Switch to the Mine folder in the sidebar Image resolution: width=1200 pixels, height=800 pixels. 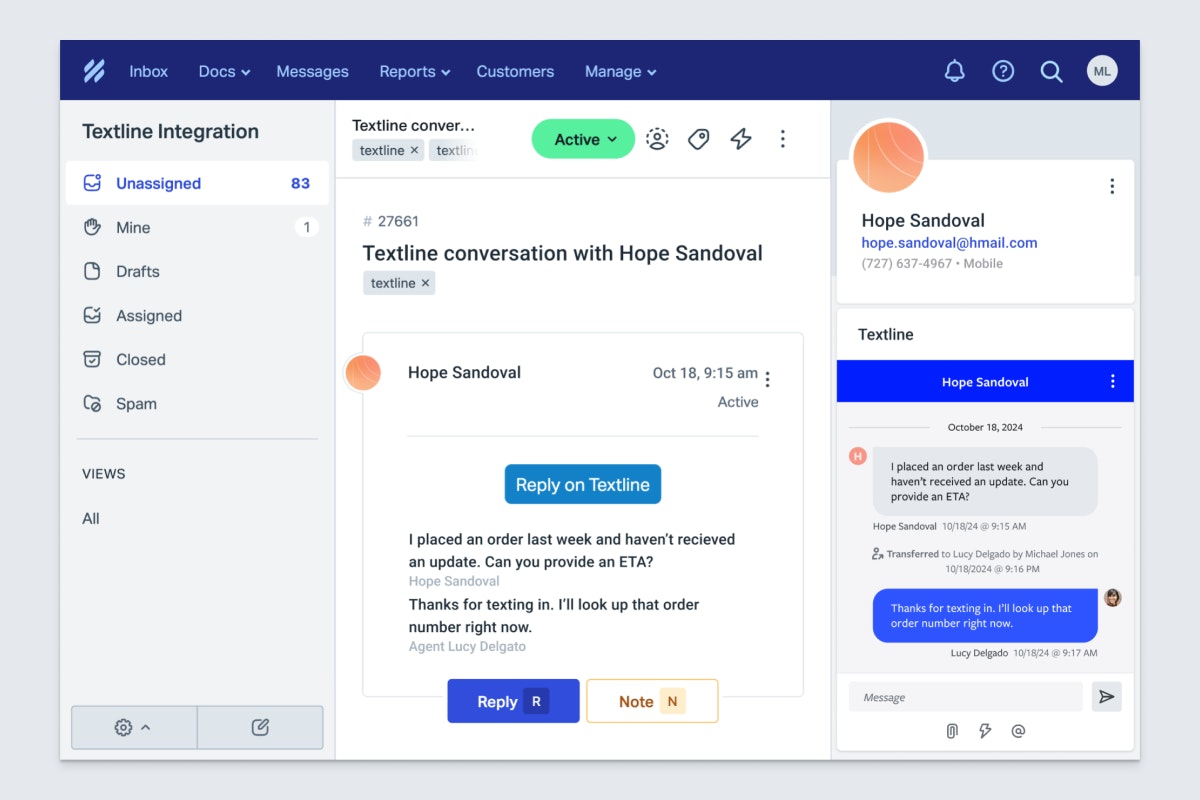click(x=131, y=227)
